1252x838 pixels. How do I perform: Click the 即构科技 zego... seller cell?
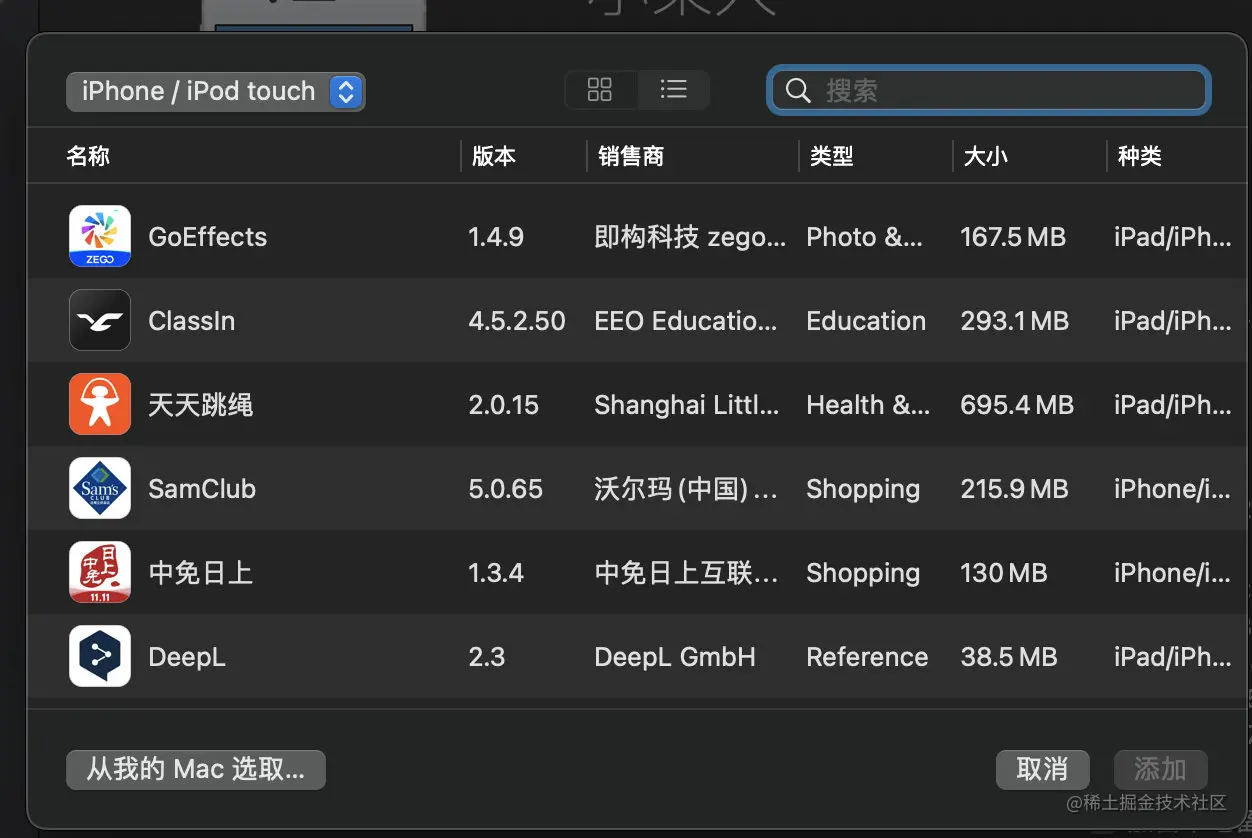(690, 237)
